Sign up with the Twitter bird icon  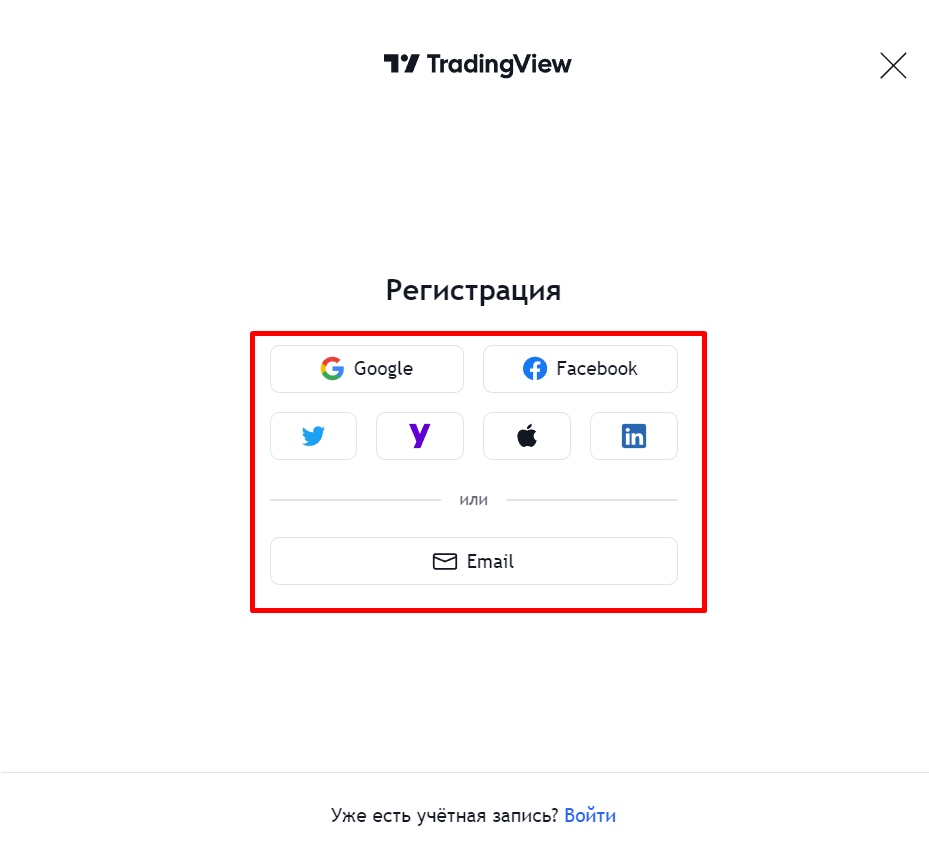[313, 436]
